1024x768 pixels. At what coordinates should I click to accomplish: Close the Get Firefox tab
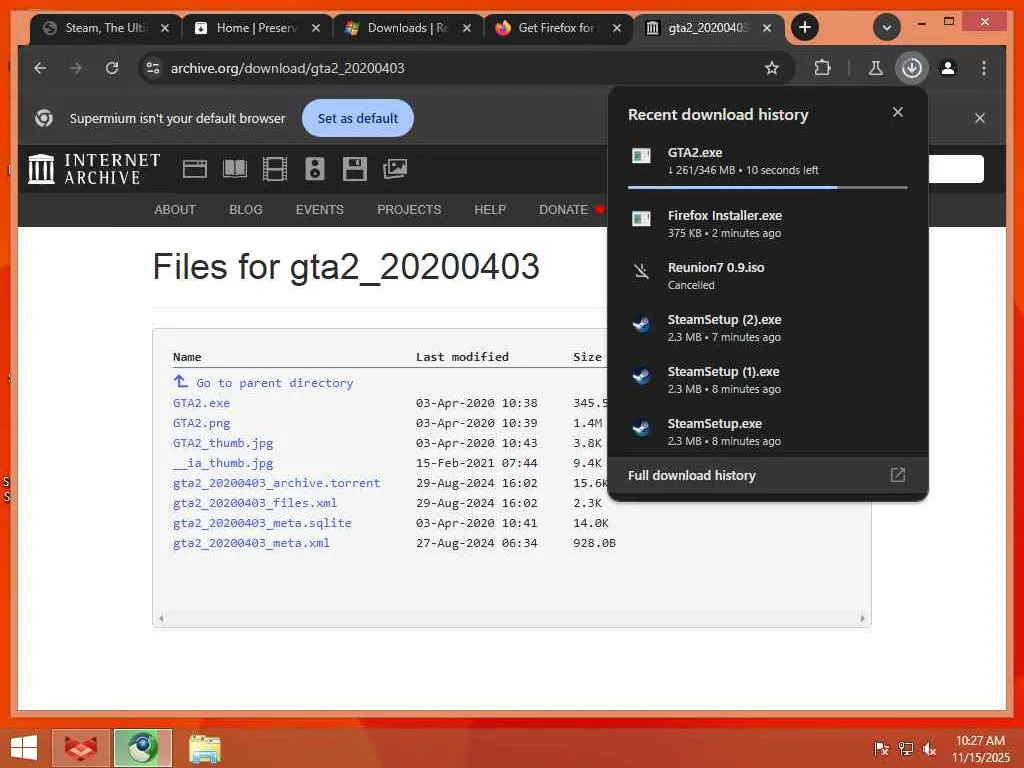point(616,28)
